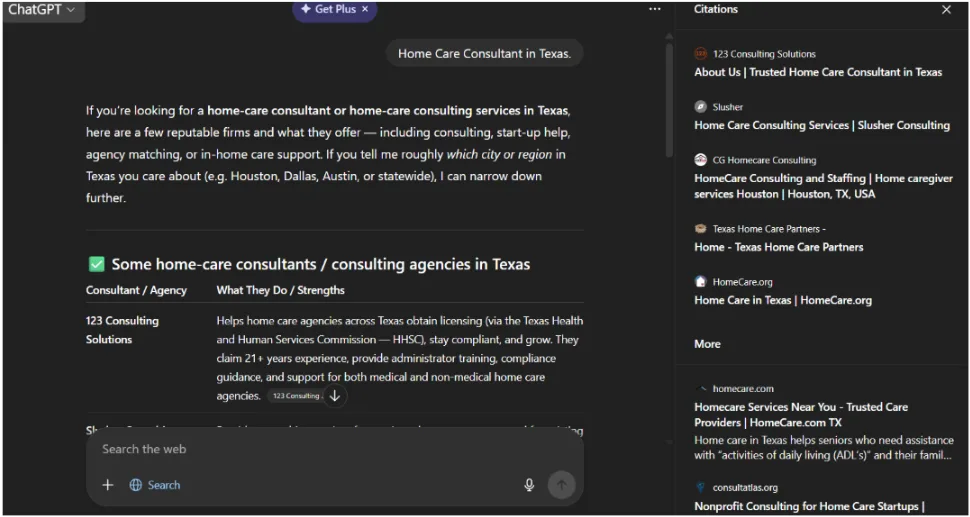Open the three-dots options menu
The width and height of the screenshot is (970, 517).
pyautogui.click(x=654, y=9)
